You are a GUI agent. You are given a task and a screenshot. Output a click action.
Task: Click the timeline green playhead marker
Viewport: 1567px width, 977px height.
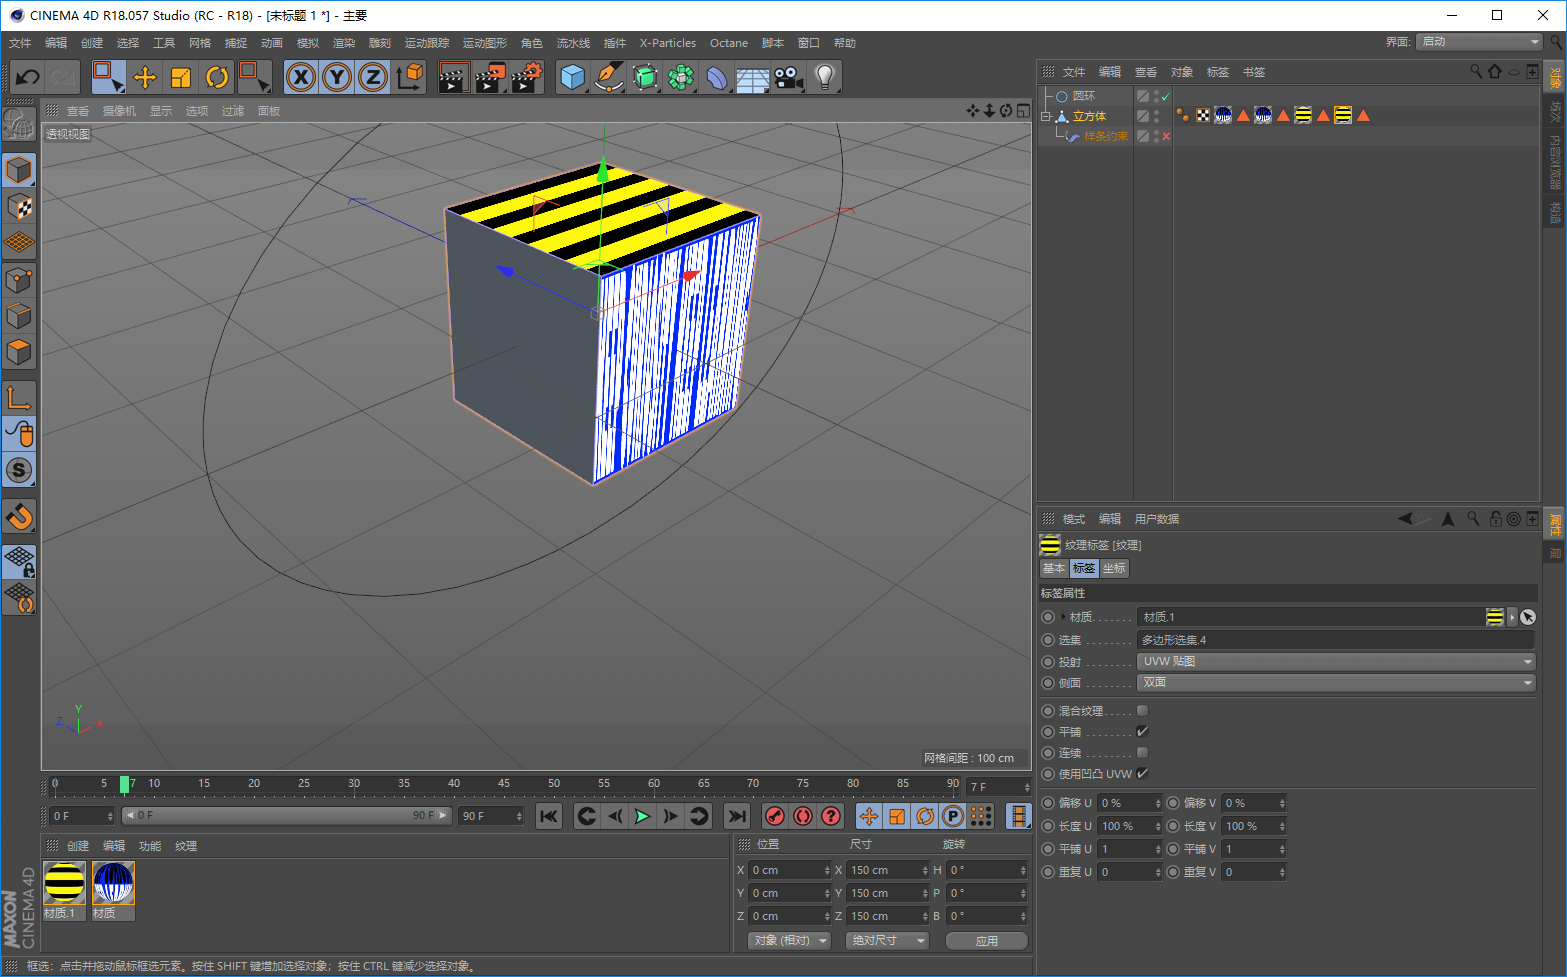pyautogui.click(x=124, y=784)
